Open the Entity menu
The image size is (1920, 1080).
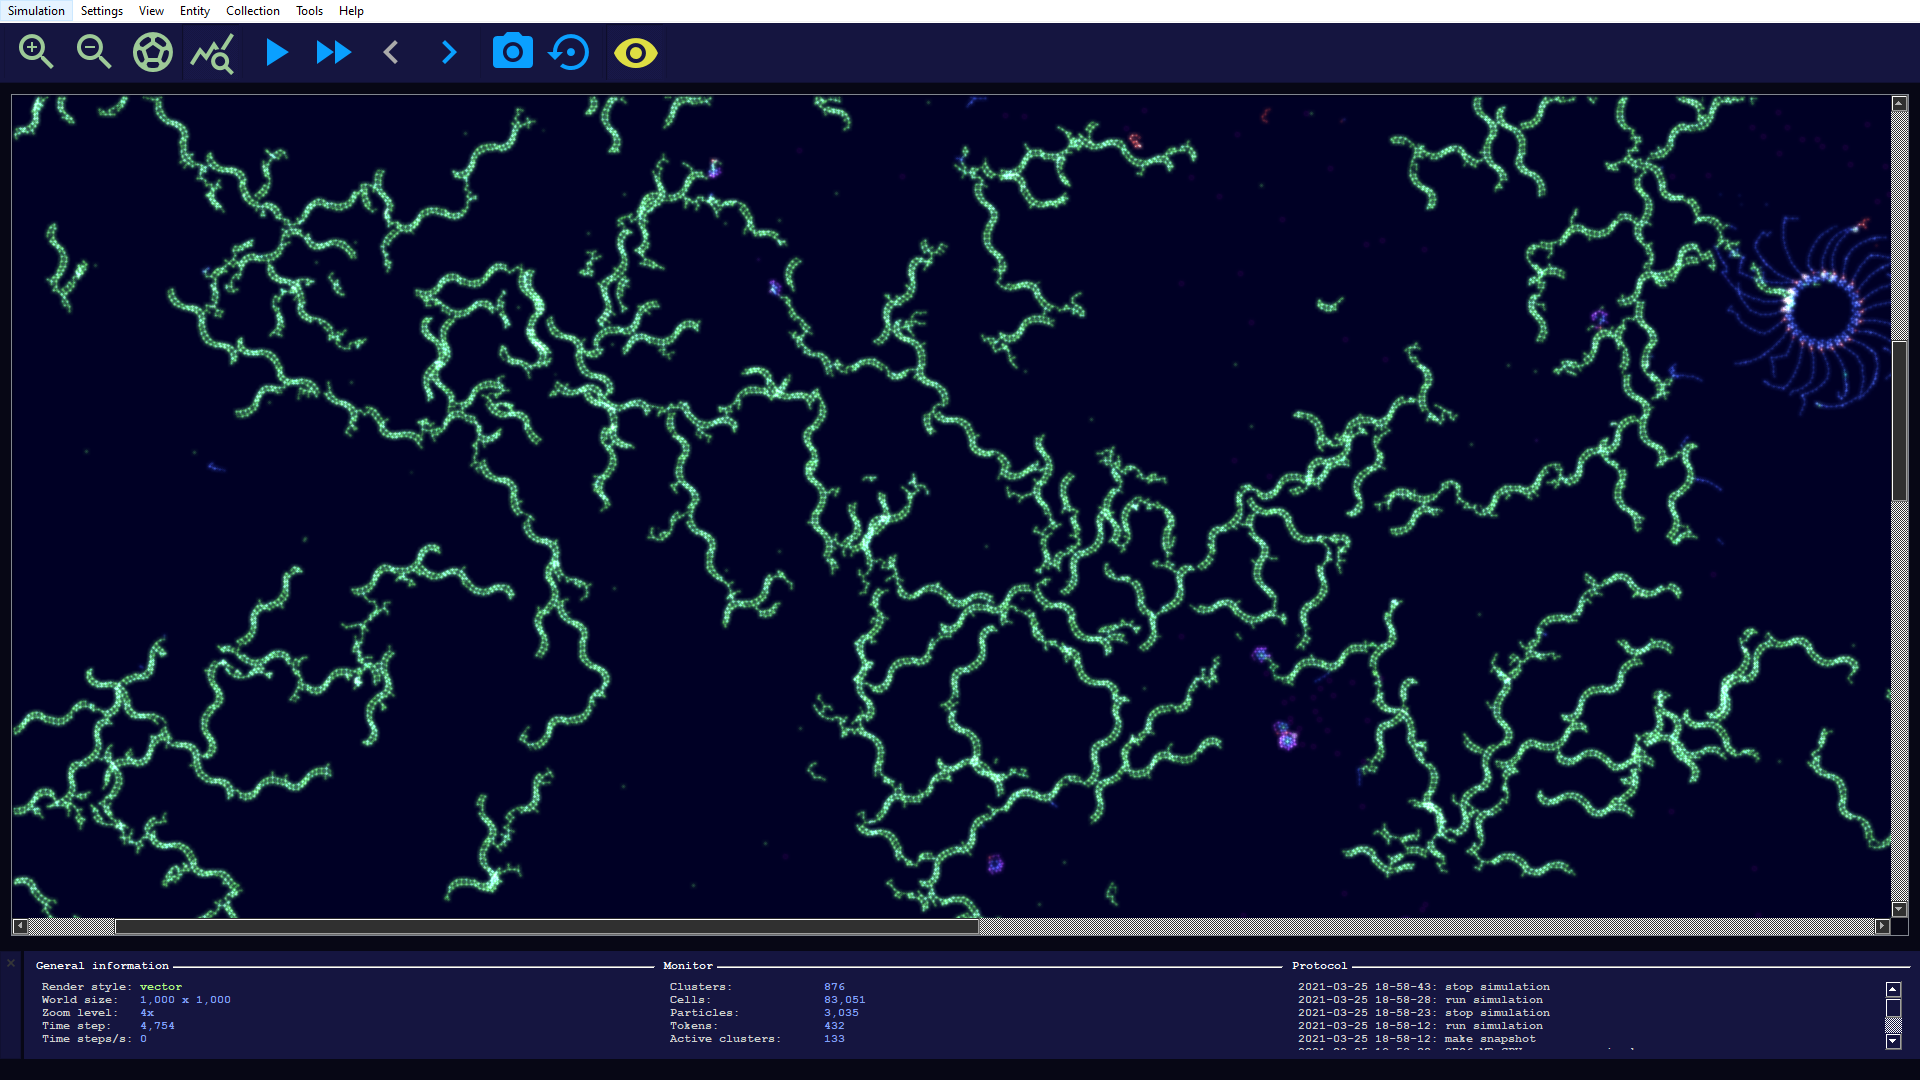194,11
